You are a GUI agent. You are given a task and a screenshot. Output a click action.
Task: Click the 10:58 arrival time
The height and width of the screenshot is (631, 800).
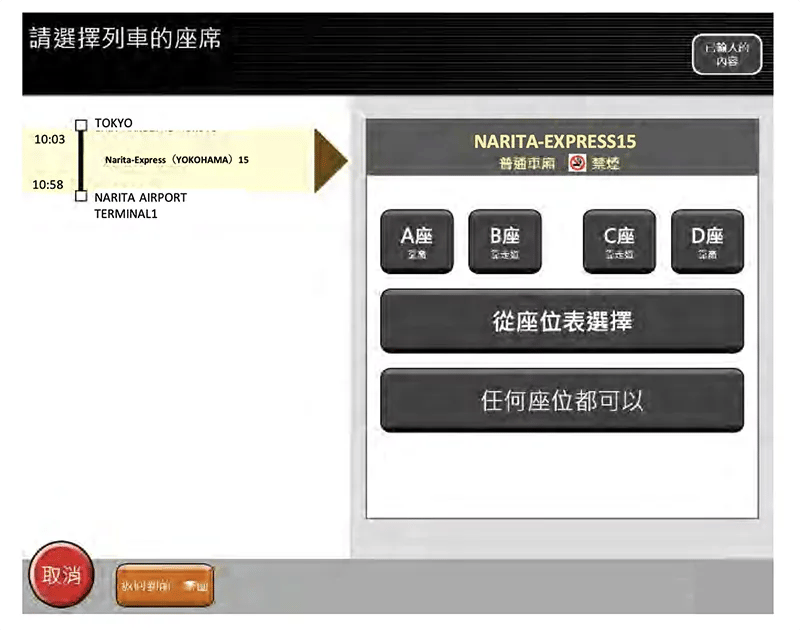[48, 185]
